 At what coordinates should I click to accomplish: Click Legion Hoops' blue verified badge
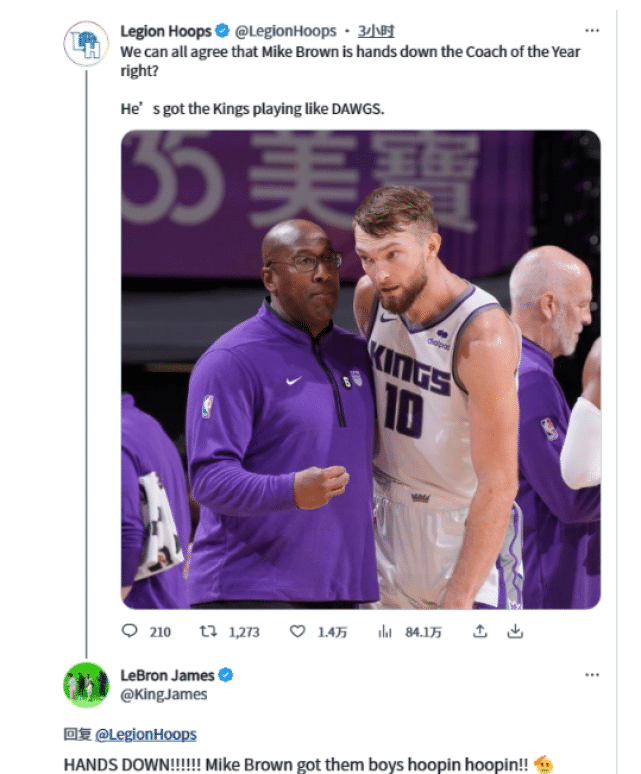(x=222, y=31)
